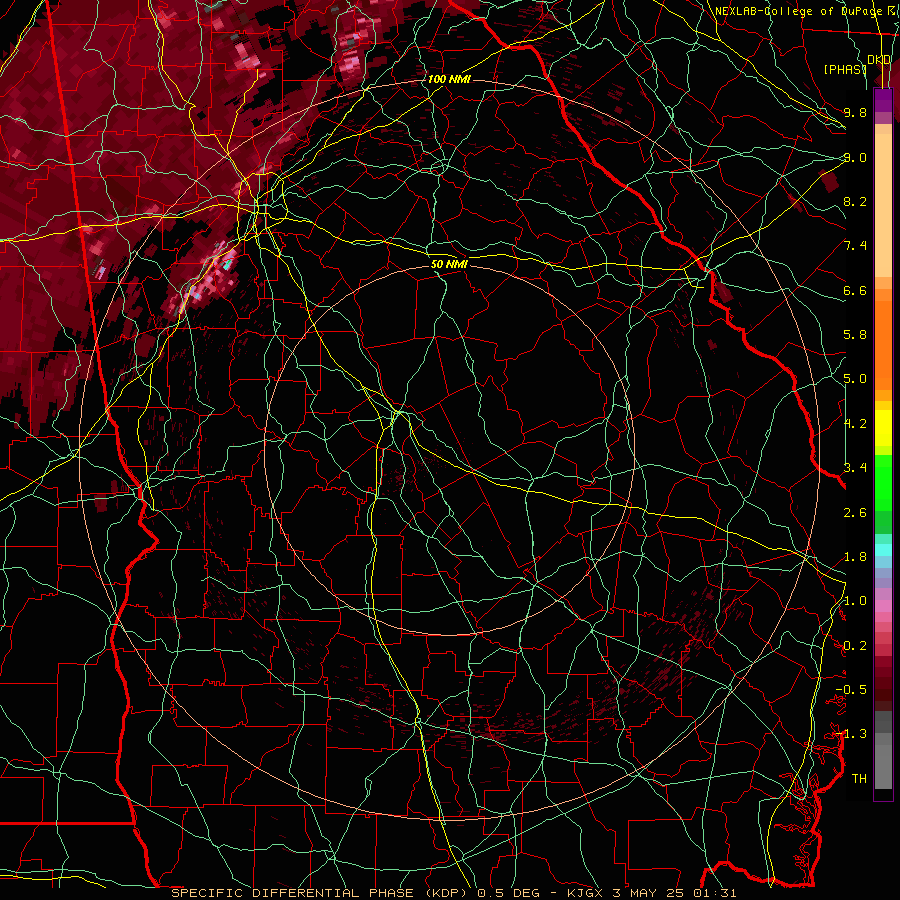Click the 50 NMI range ring label
The image size is (900, 900).
point(449,264)
